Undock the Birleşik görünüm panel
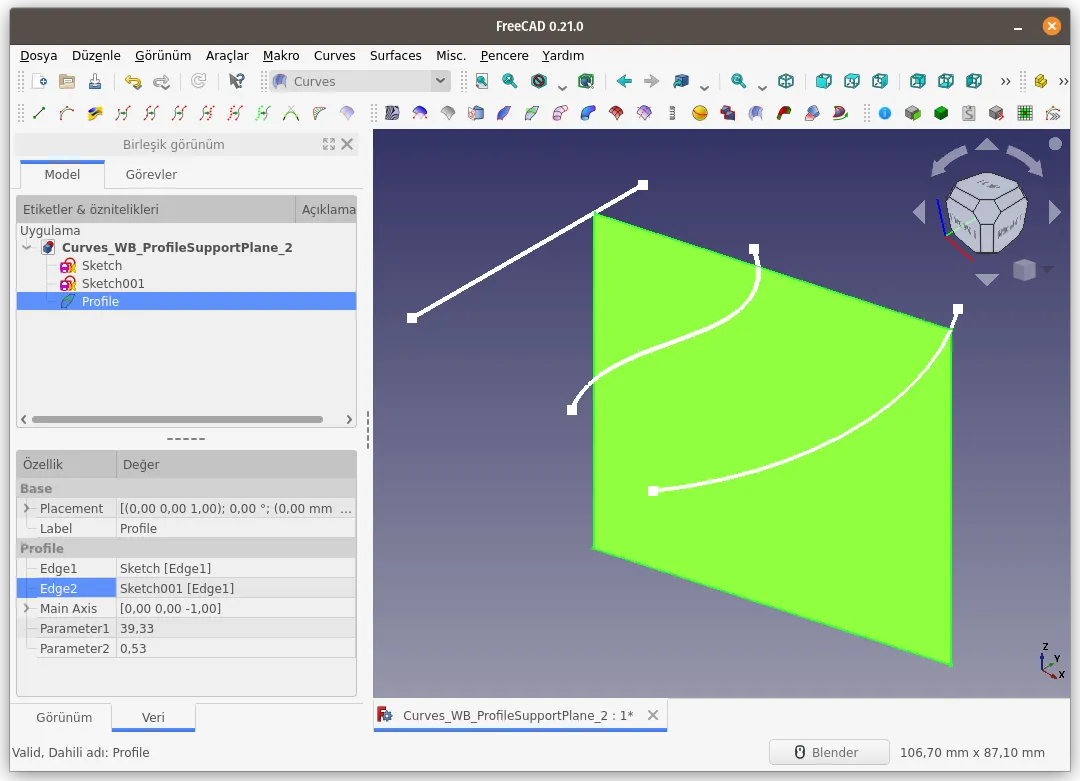This screenshot has width=1080, height=781. (x=329, y=144)
